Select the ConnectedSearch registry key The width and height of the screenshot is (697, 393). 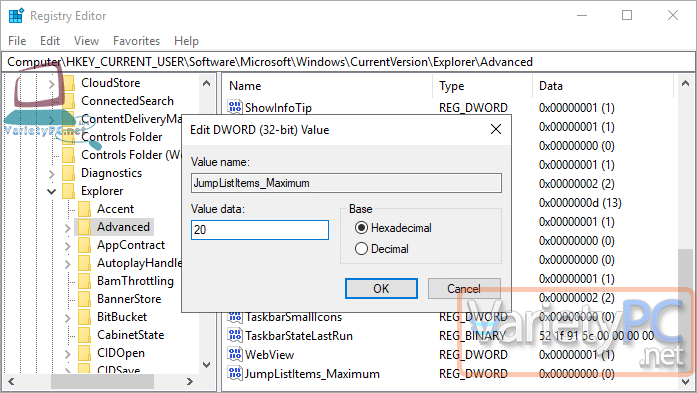tap(127, 101)
